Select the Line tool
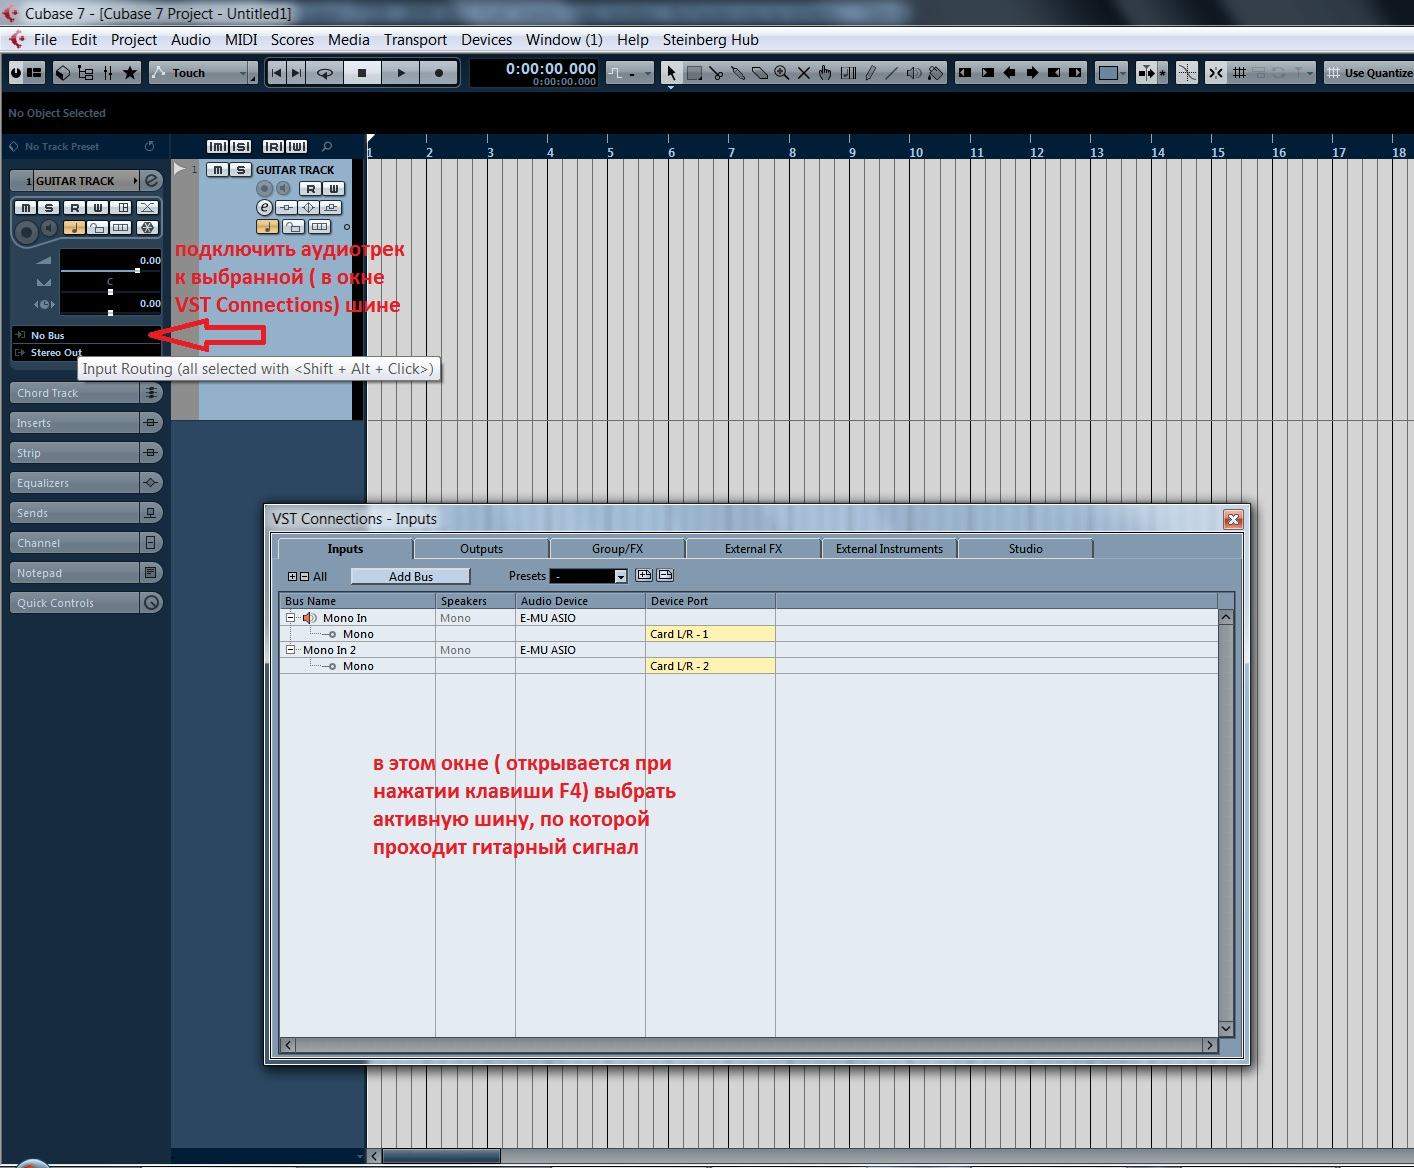Viewport: 1414px width, 1168px height. (x=892, y=73)
